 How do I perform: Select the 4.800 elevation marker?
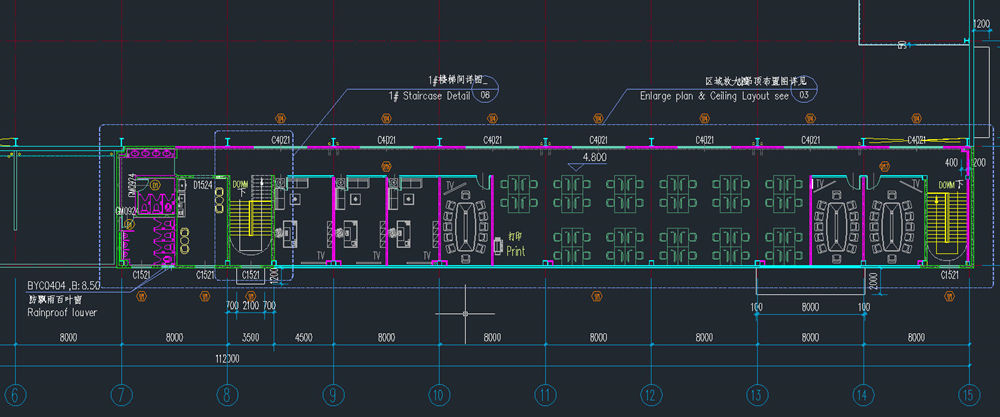click(594, 157)
